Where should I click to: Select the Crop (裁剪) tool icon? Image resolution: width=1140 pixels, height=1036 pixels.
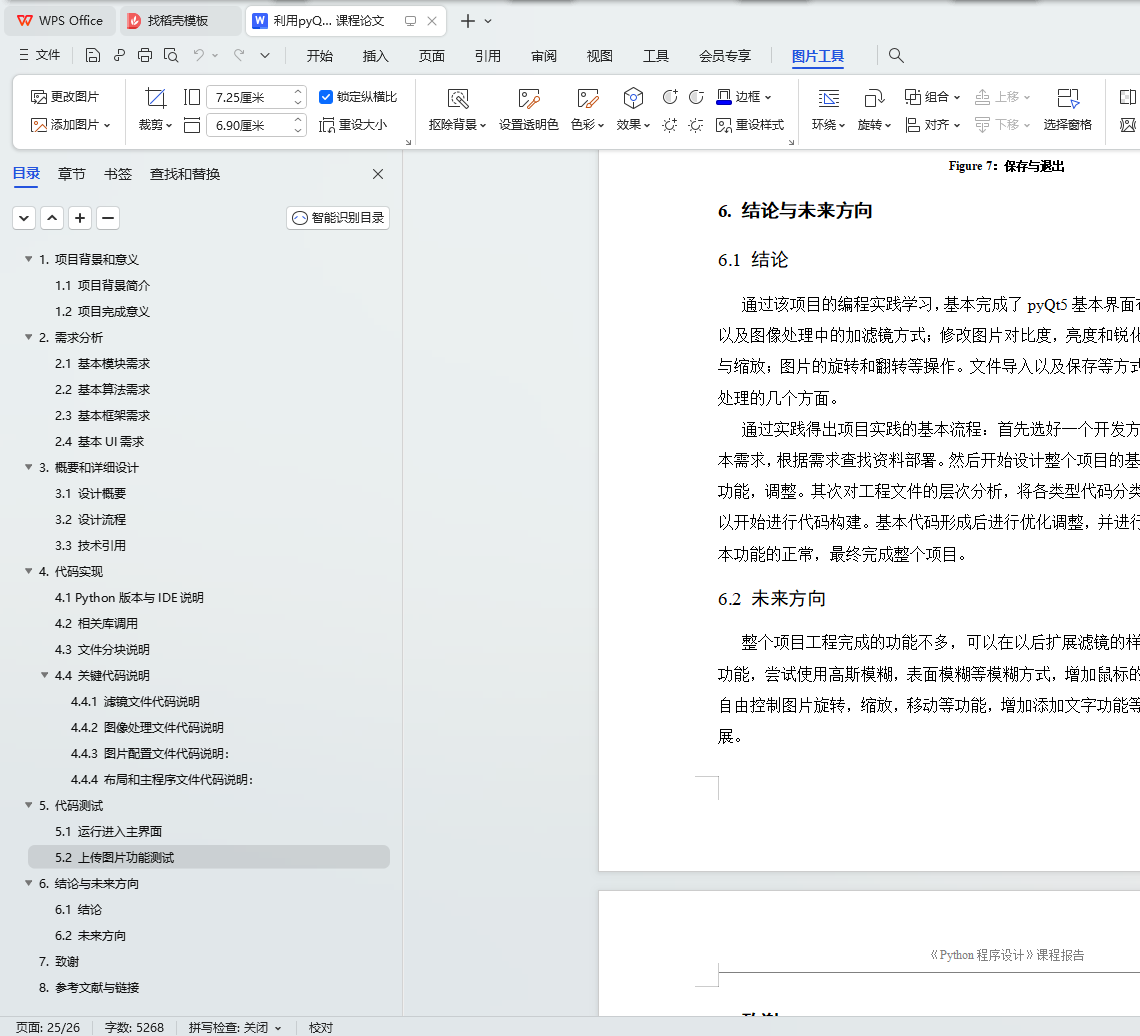pos(156,97)
